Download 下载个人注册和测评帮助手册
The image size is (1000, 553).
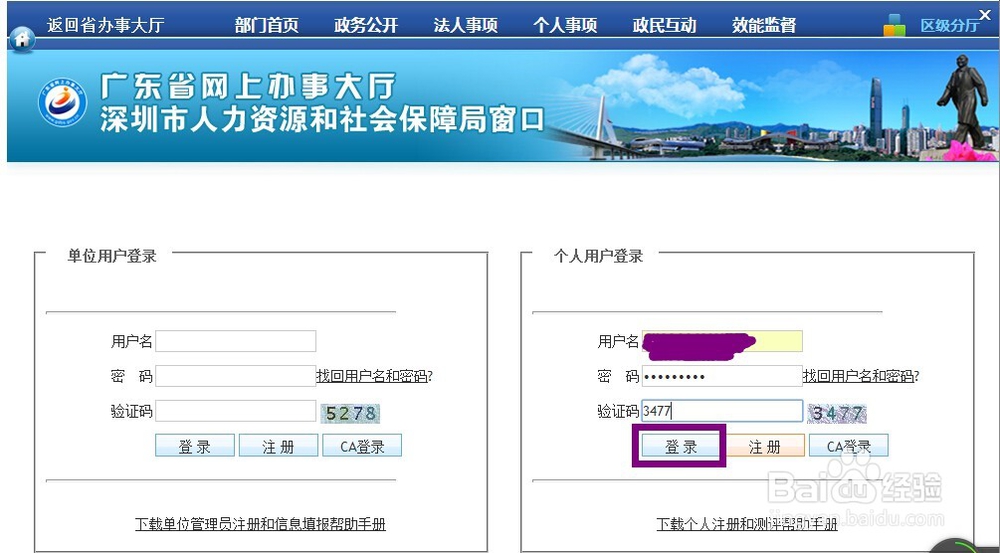click(x=747, y=524)
